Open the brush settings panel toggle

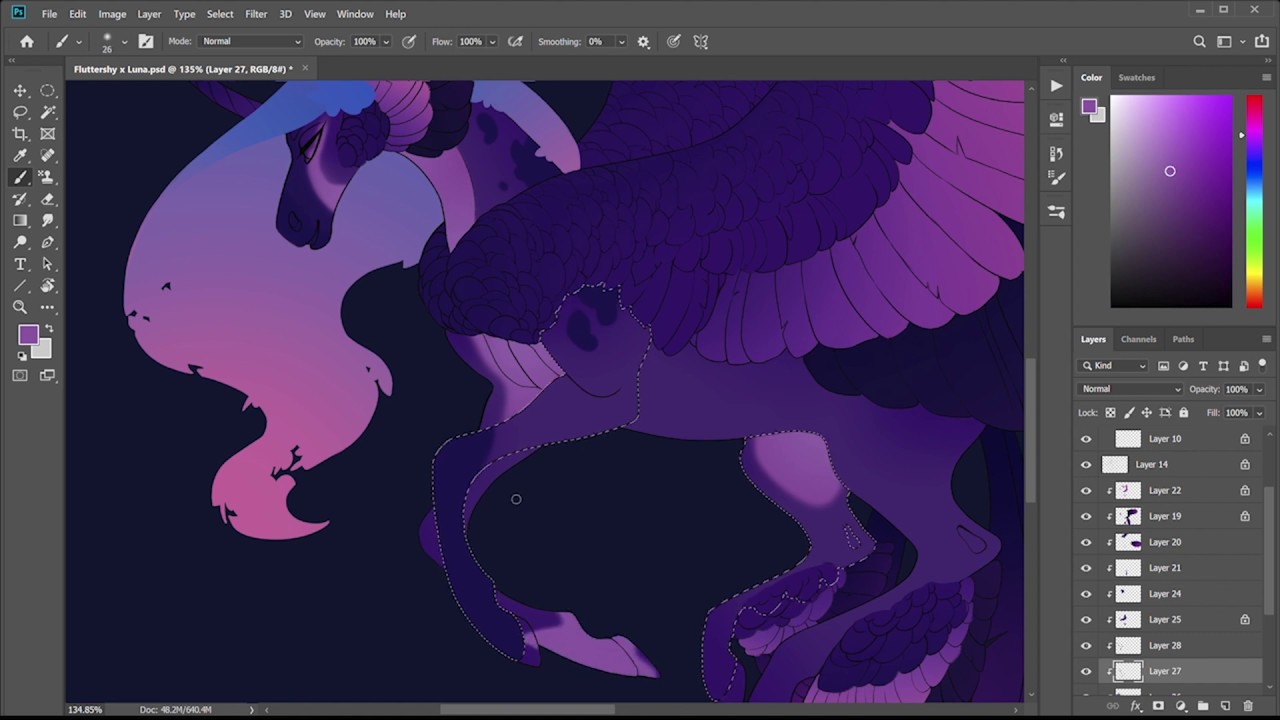click(x=146, y=42)
